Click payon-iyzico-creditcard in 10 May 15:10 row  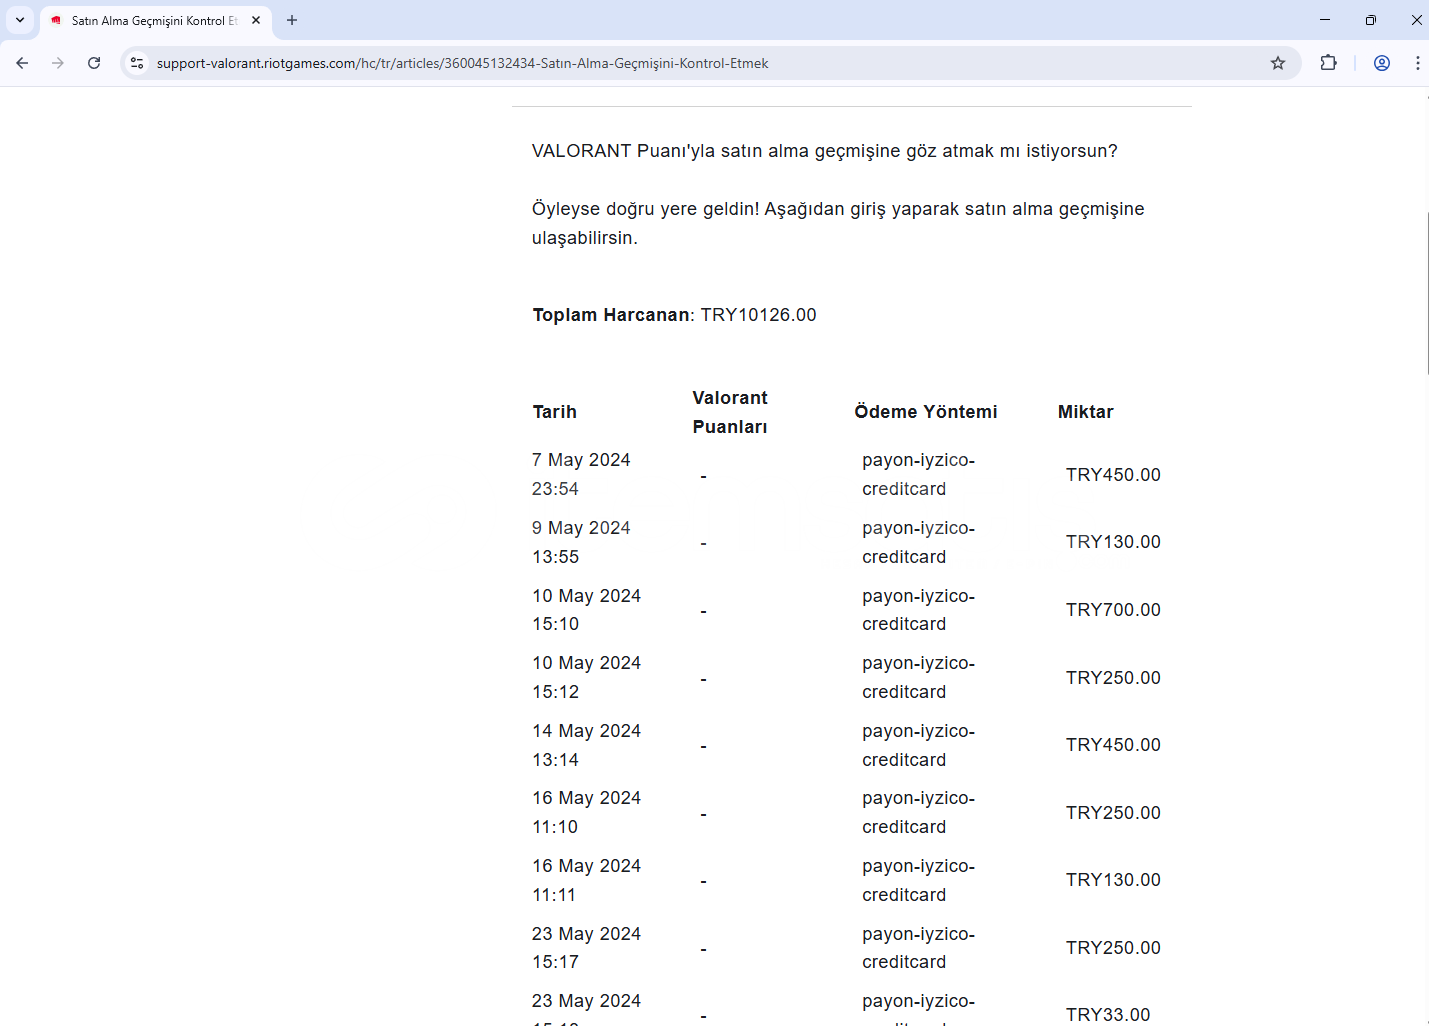pyautogui.click(x=918, y=610)
